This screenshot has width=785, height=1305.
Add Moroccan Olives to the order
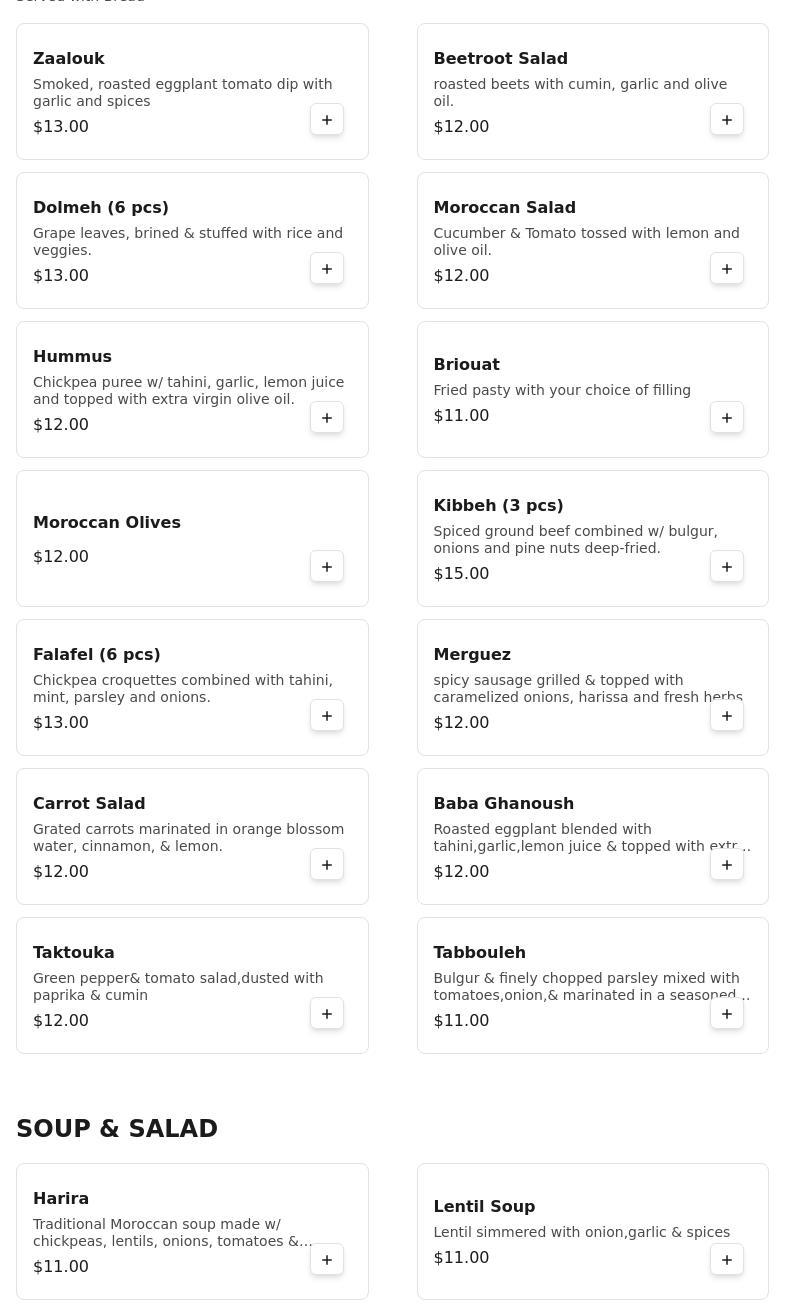327,567
